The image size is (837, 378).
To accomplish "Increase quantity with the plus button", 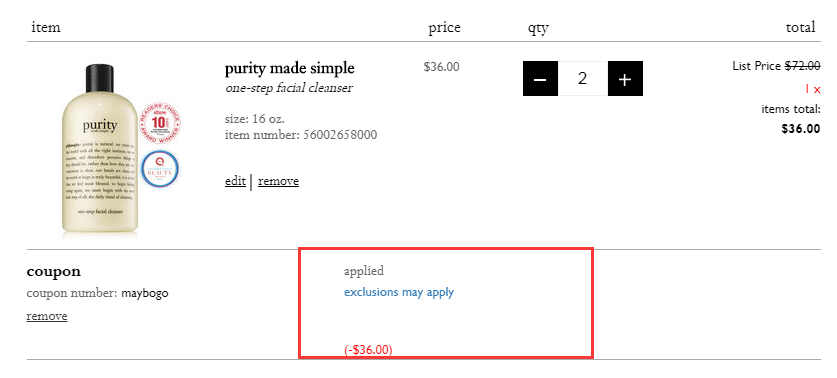I will coord(625,79).
